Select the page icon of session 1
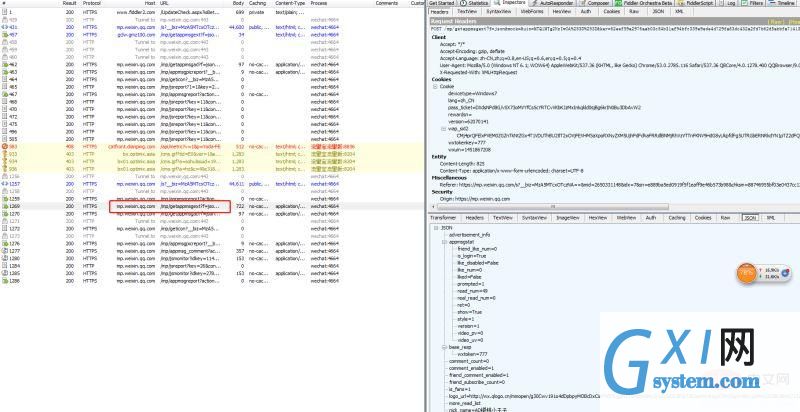The width and height of the screenshot is (800, 412). [x=5, y=12]
